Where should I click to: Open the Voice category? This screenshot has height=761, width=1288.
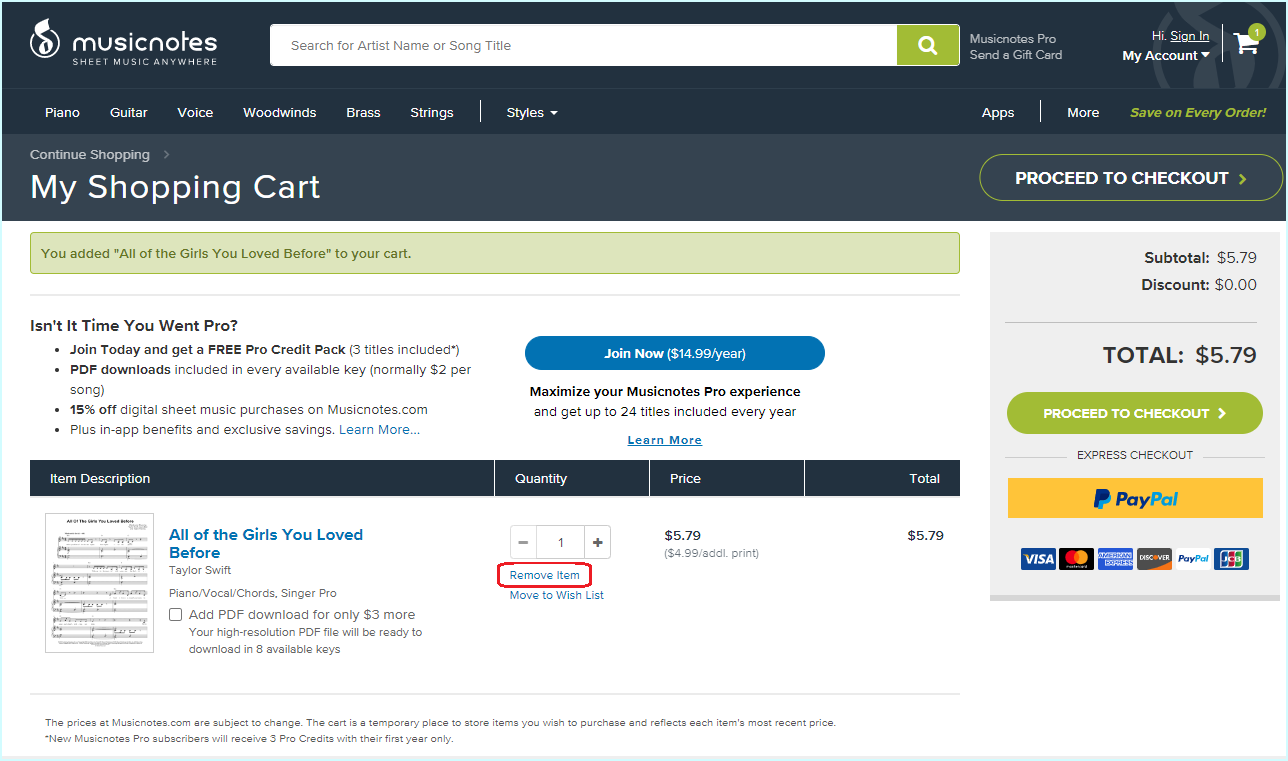coord(195,112)
